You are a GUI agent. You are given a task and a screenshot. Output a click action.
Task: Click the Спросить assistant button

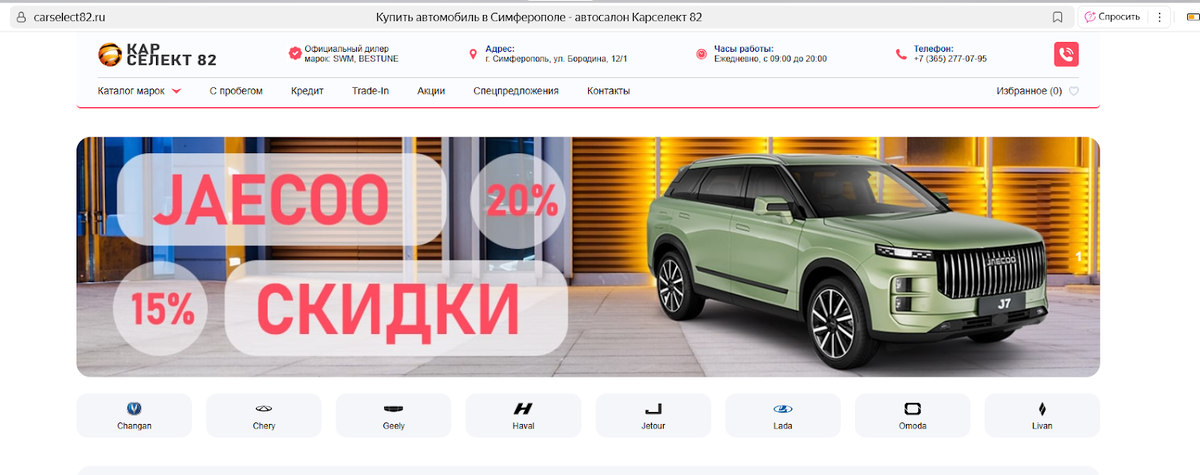click(x=1111, y=17)
